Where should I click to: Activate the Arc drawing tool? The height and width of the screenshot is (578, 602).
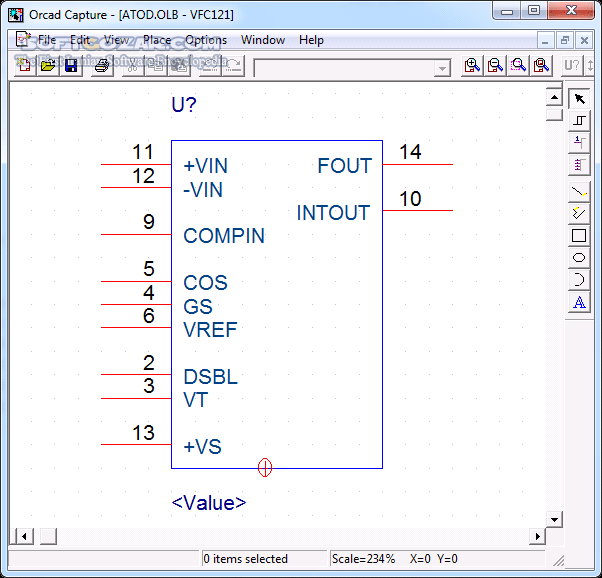[x=579, y=280]
